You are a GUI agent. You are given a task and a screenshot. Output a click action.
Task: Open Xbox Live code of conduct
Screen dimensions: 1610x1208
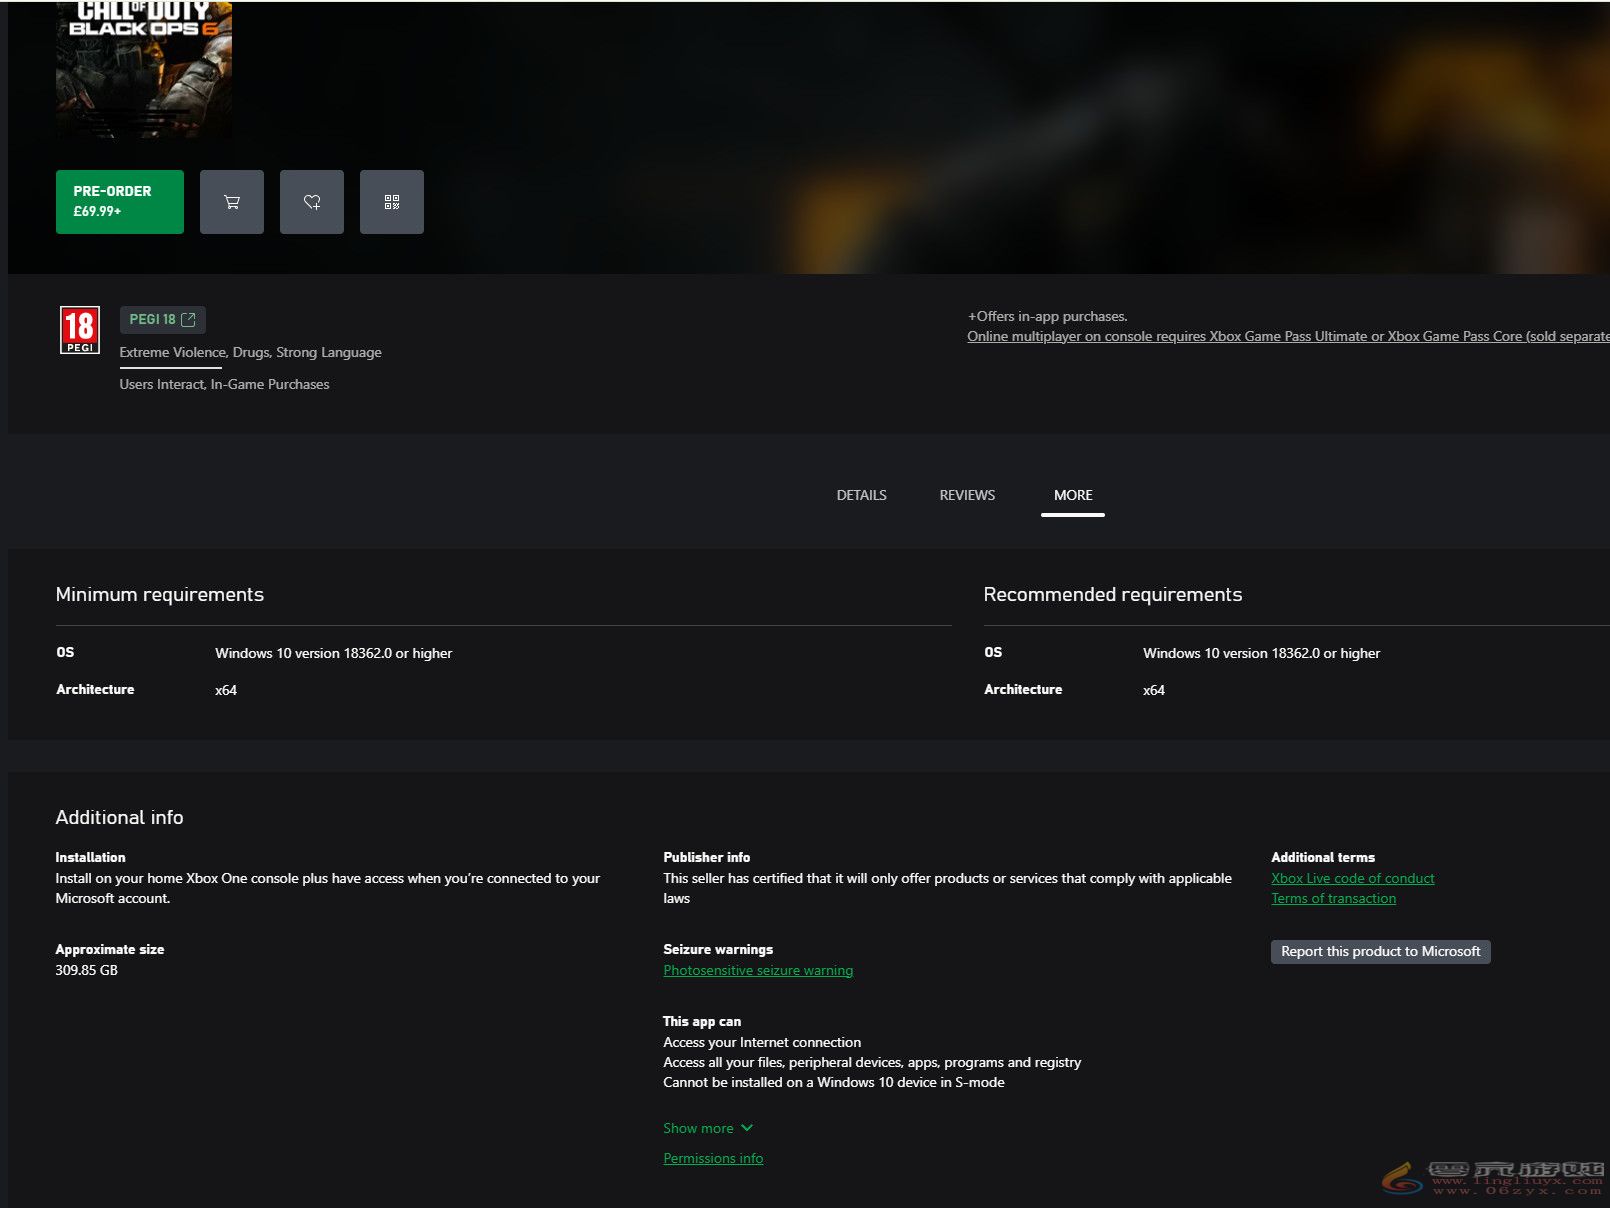pos(1352,878)
